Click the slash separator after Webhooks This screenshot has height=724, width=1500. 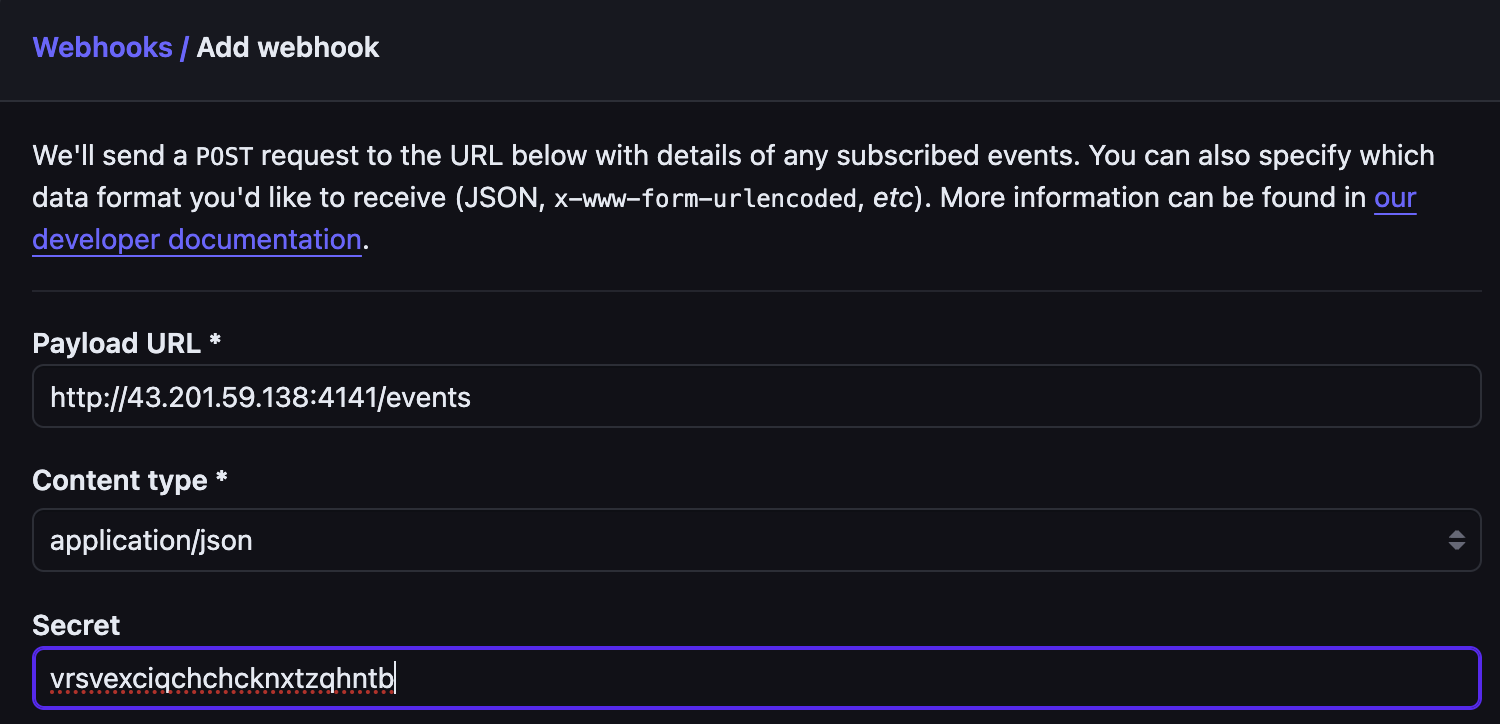tap(184, 47)
